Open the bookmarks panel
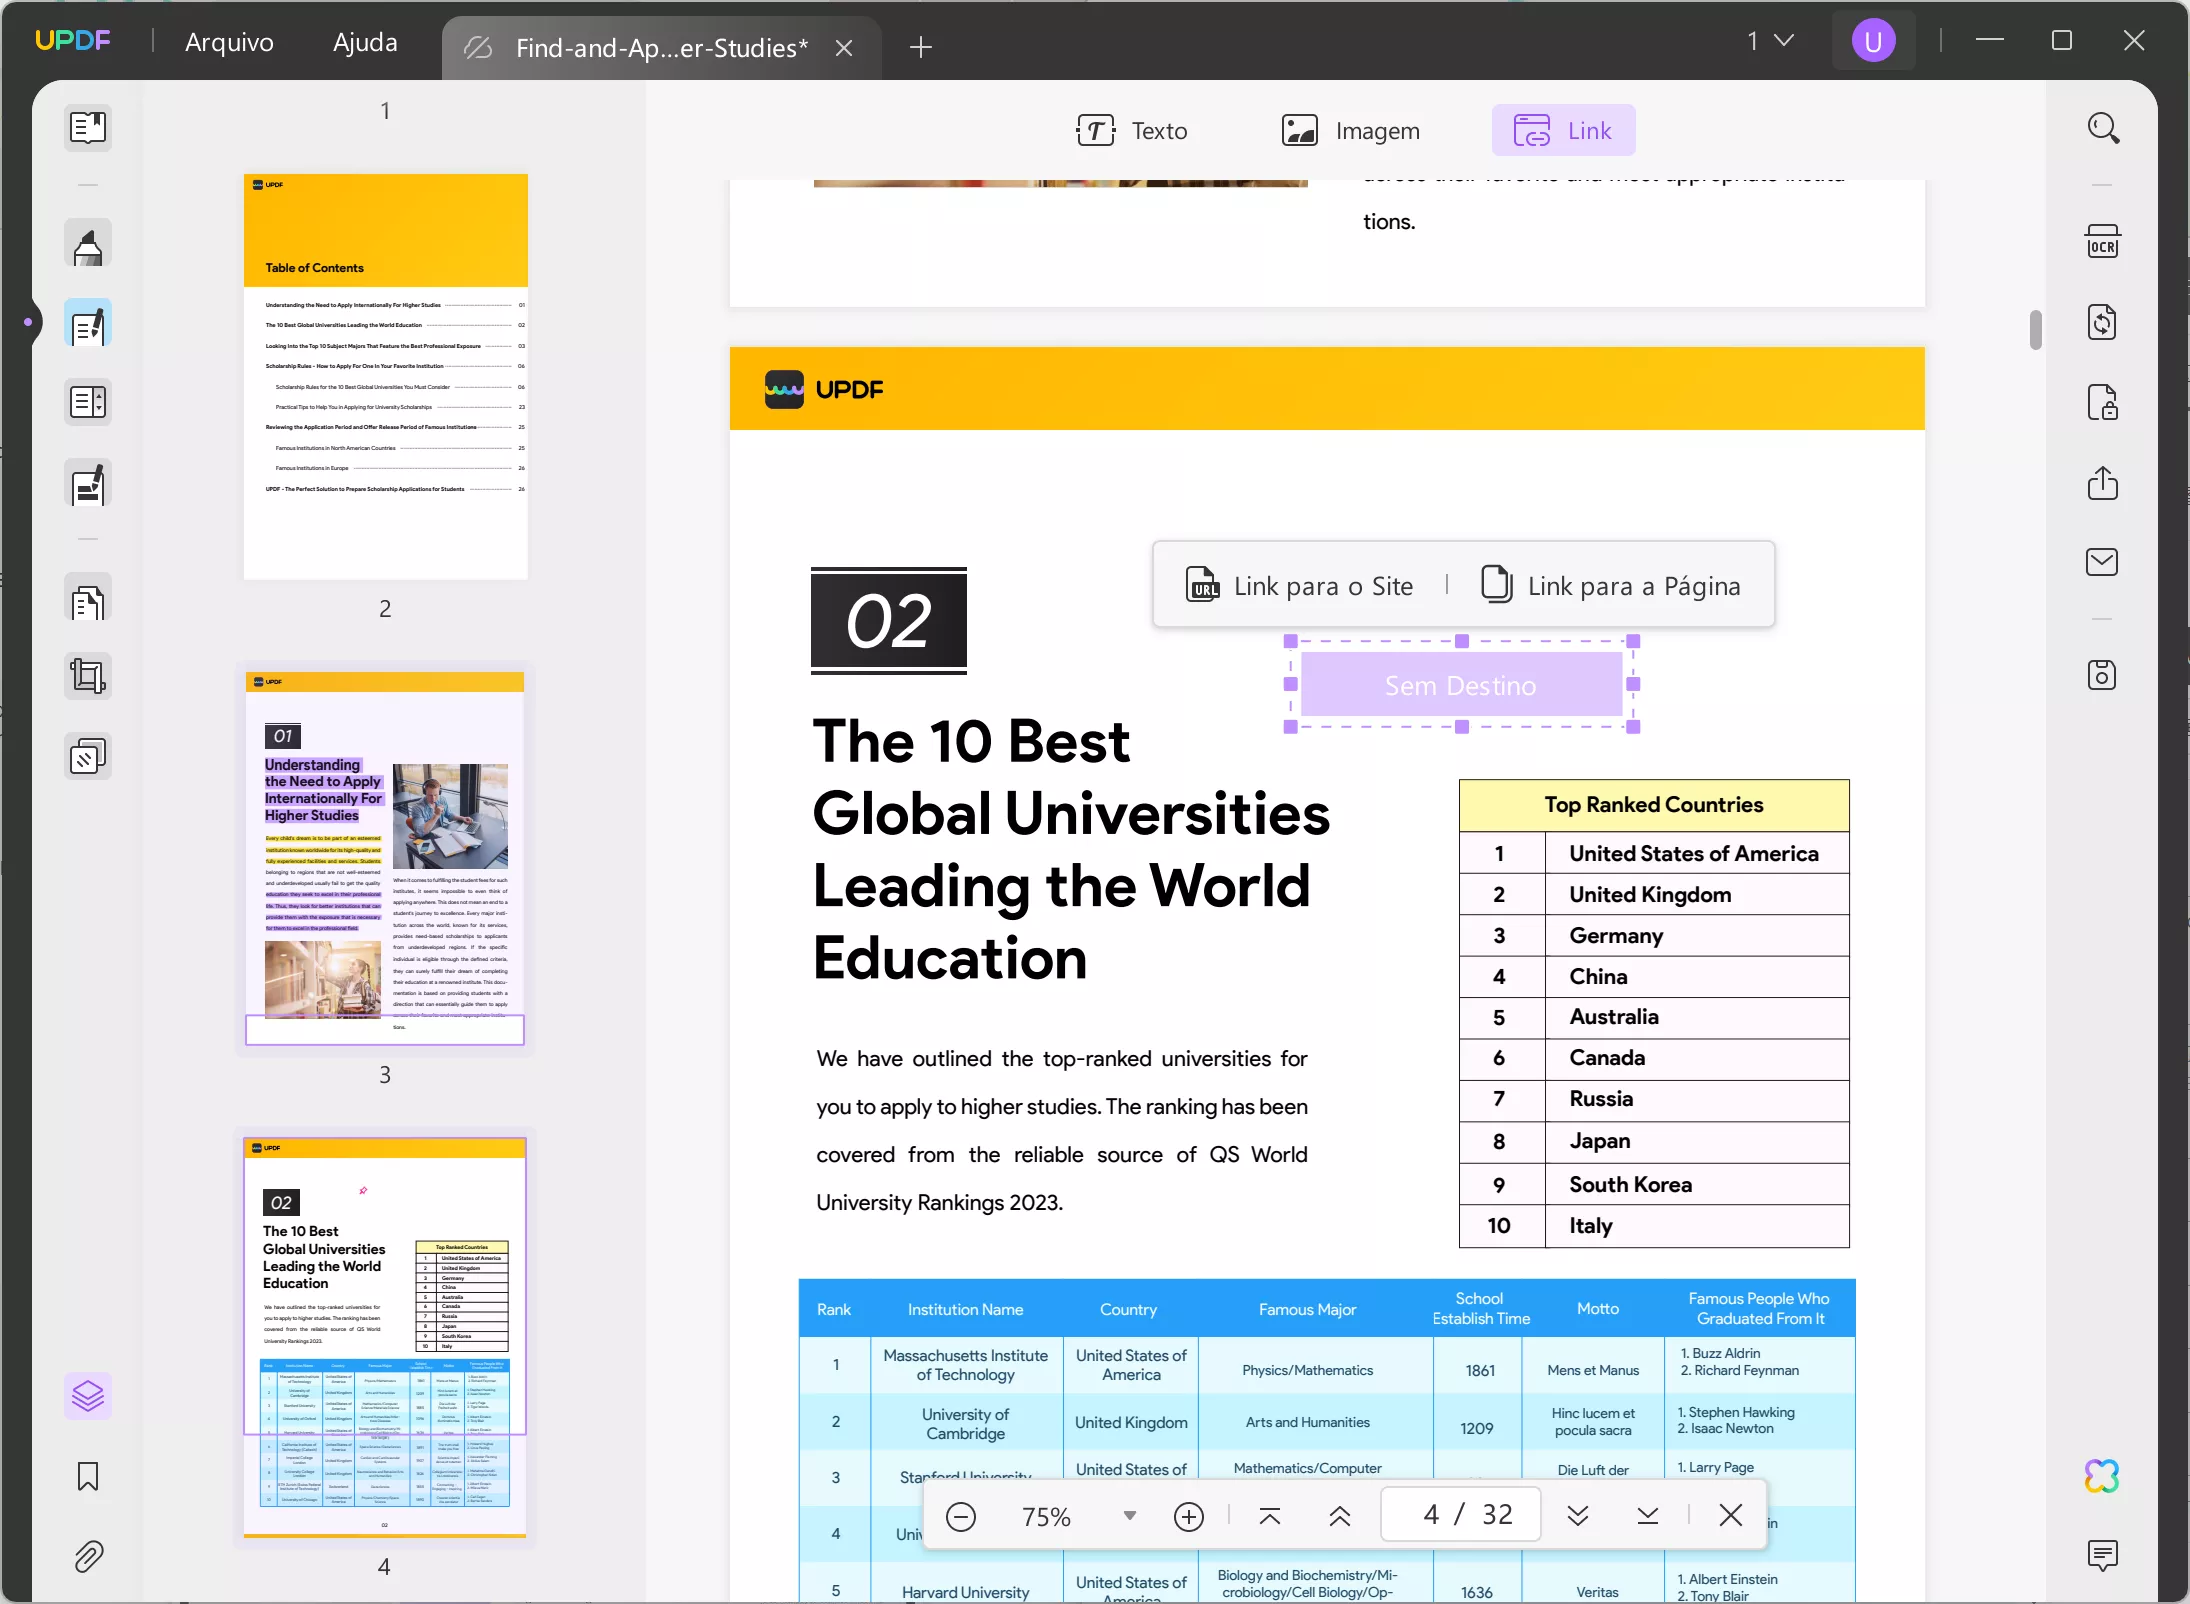This screenshot has height=1604, width=2190. pos(88,1476)
